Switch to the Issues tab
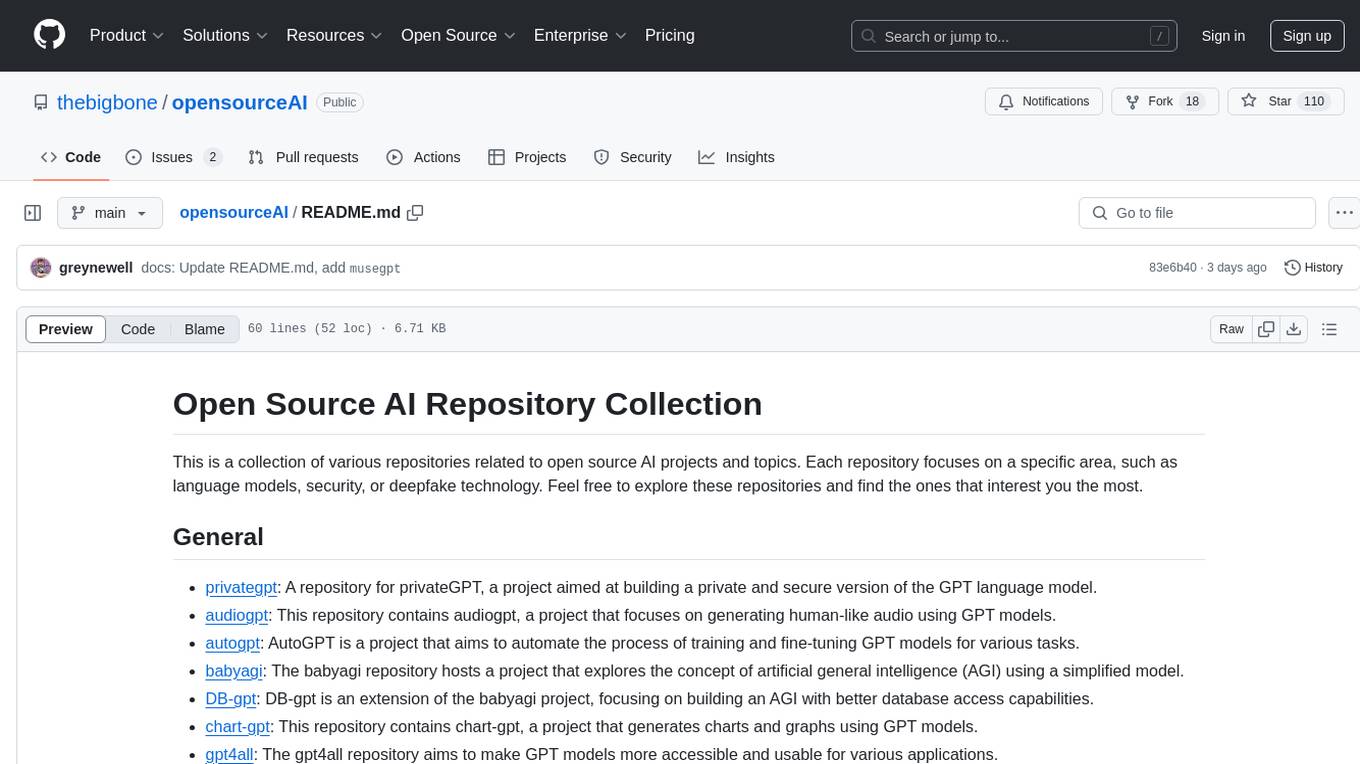Image resolution: width=1360 pixels, height=764 pixels. (x=173, y=157)
